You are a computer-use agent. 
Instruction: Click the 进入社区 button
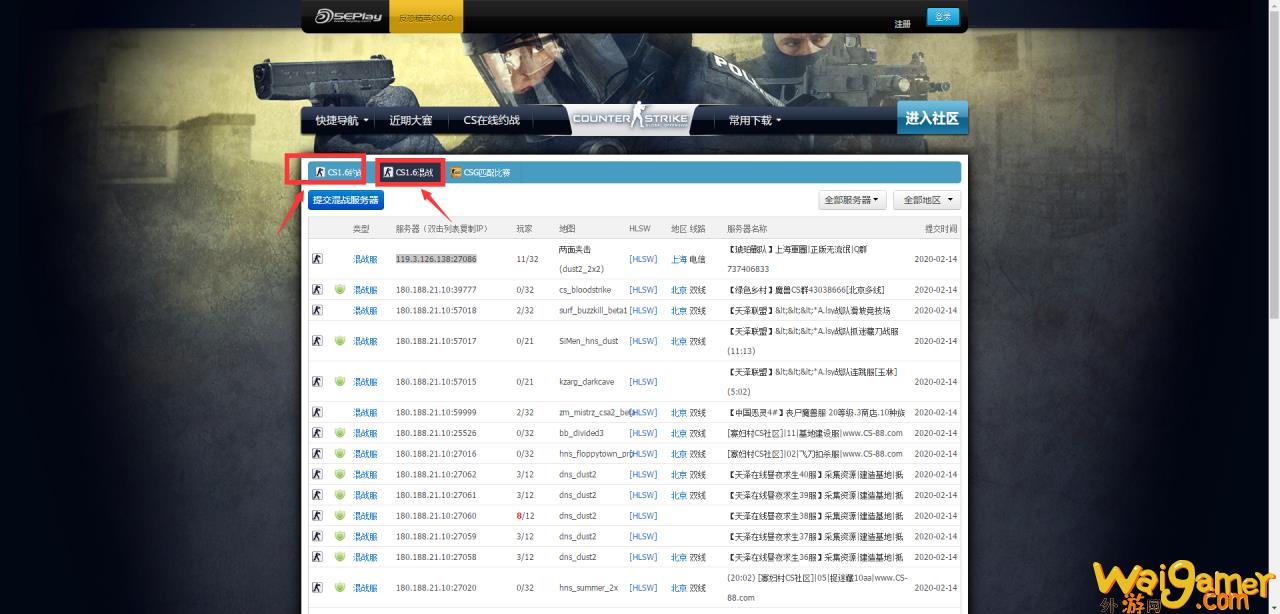click(x=932, y=118)
